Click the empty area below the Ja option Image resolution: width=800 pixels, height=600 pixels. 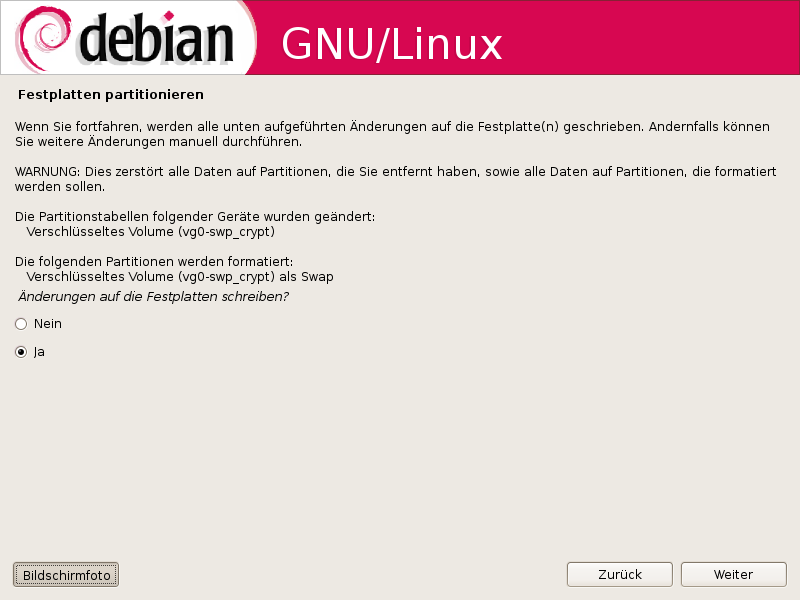[400, 454]
